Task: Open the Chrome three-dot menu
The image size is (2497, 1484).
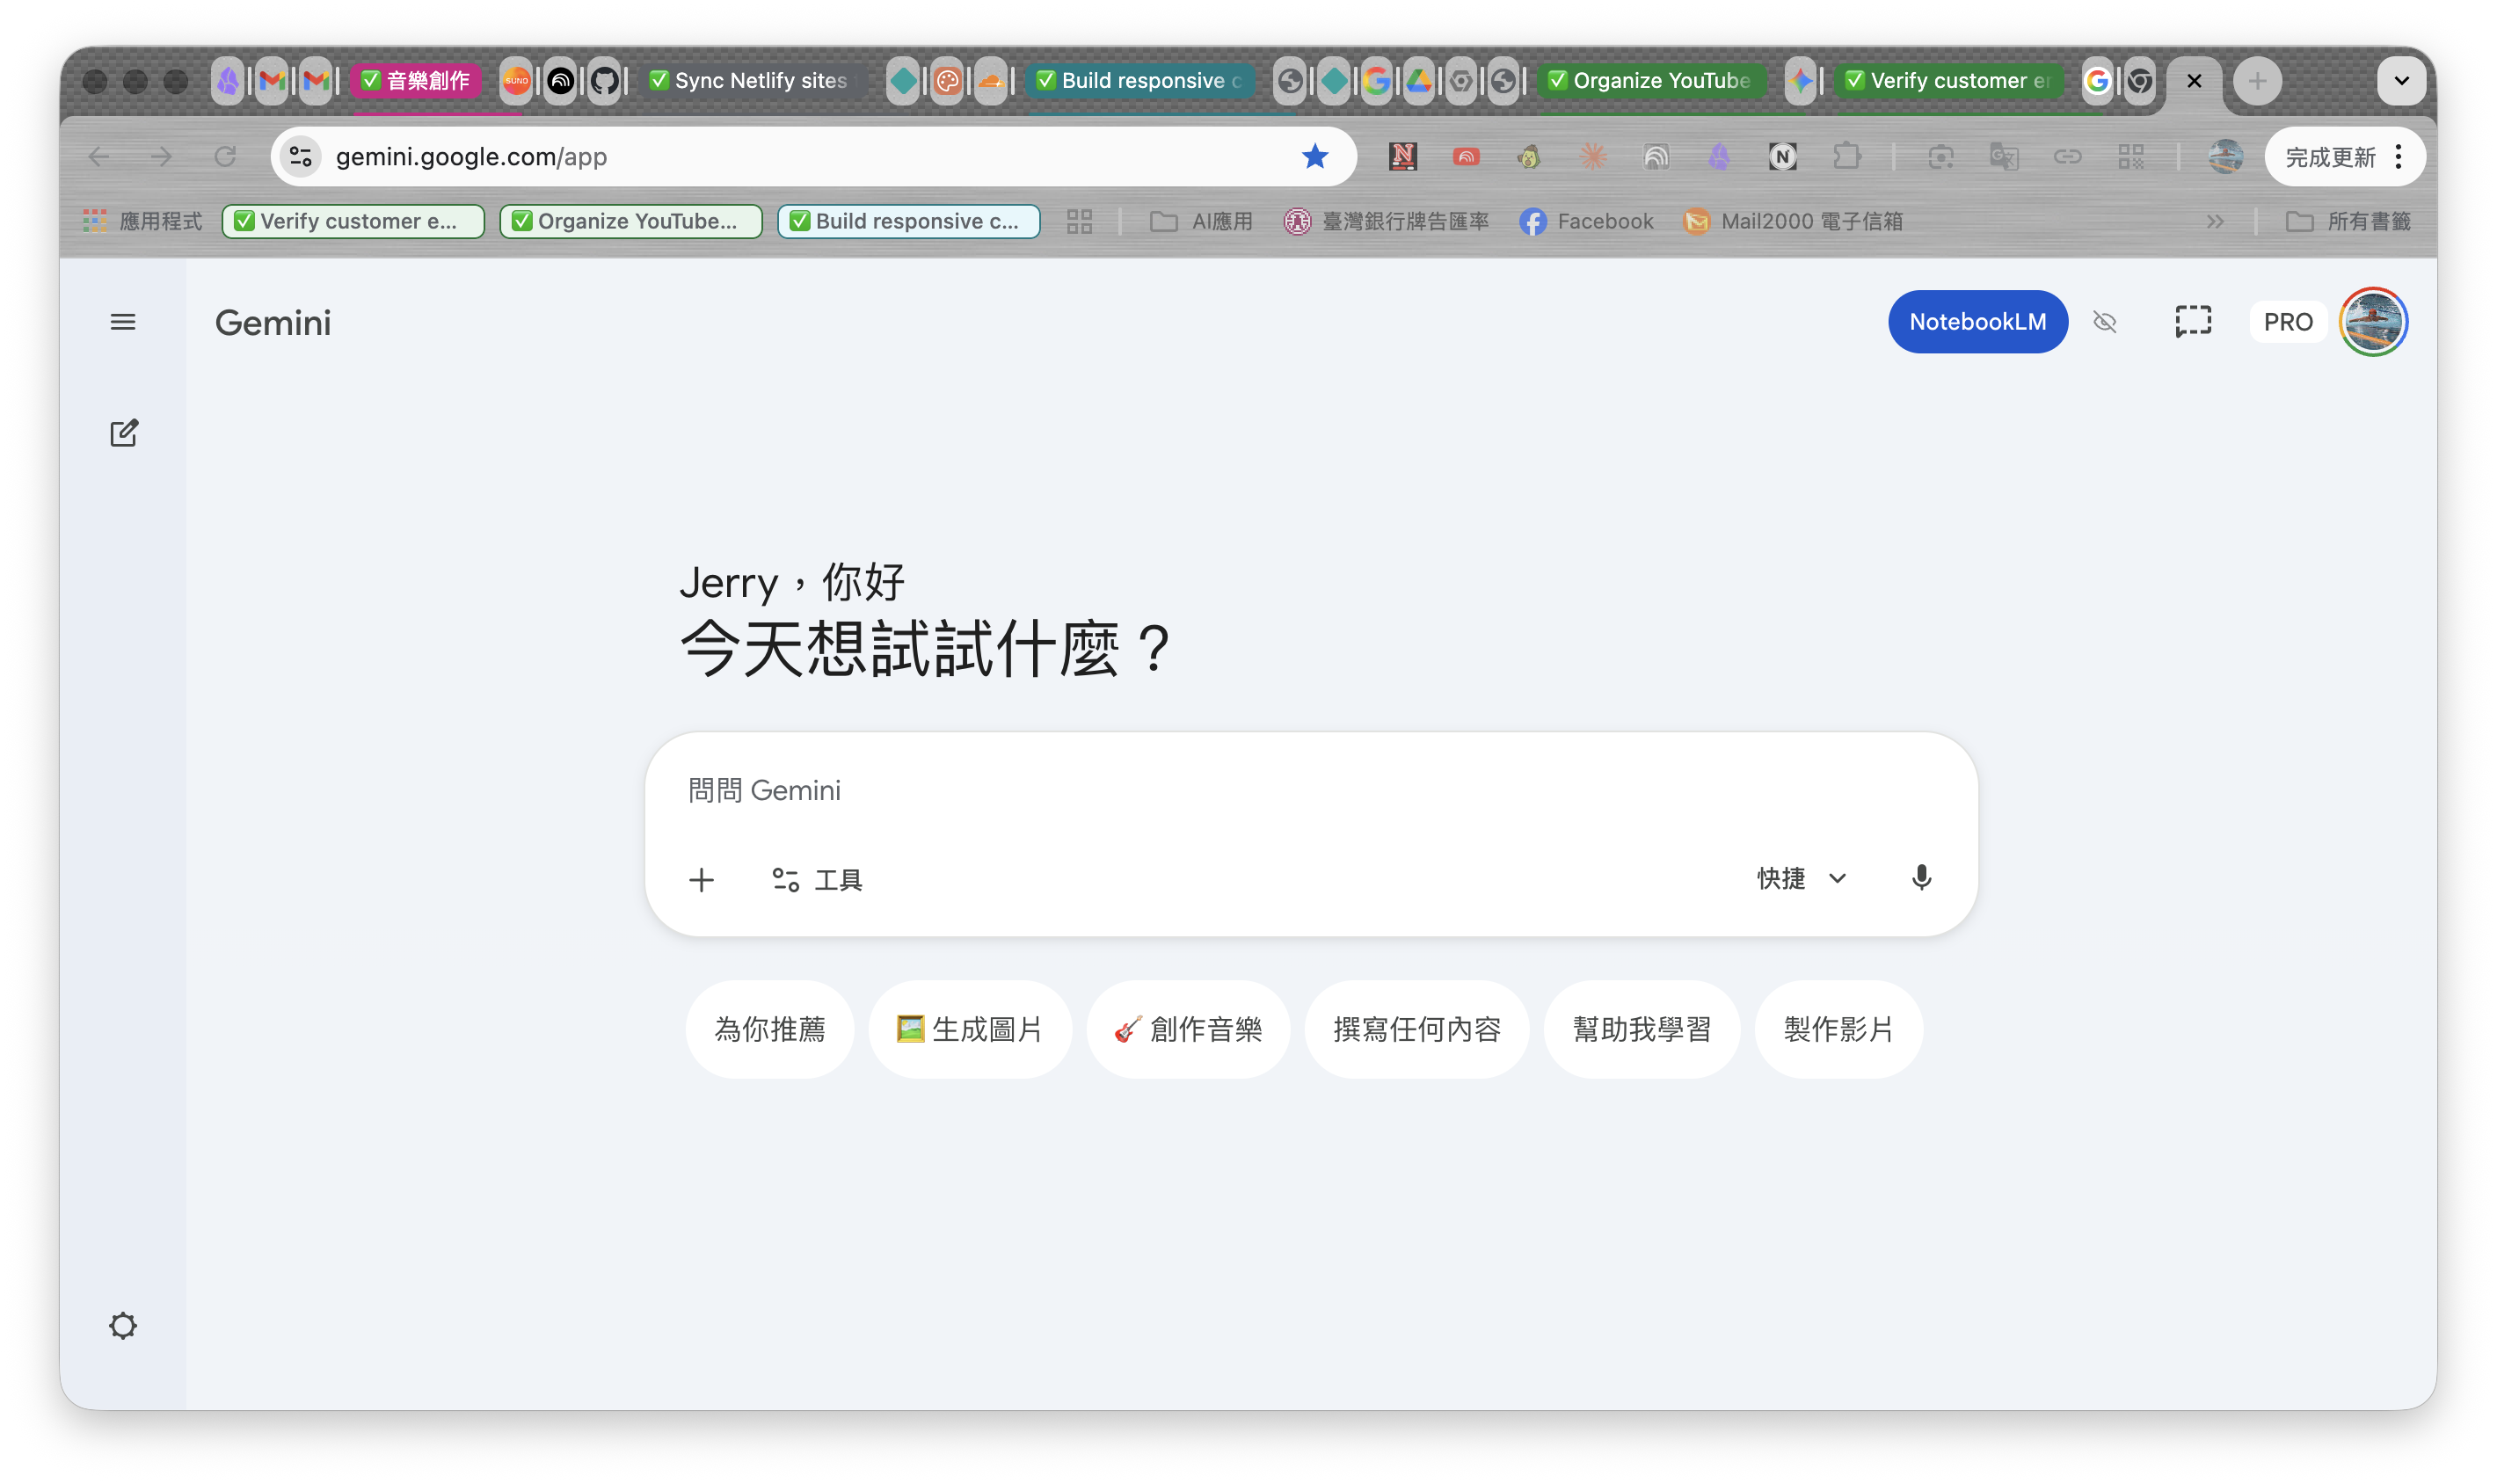Action: (2399, 157)
